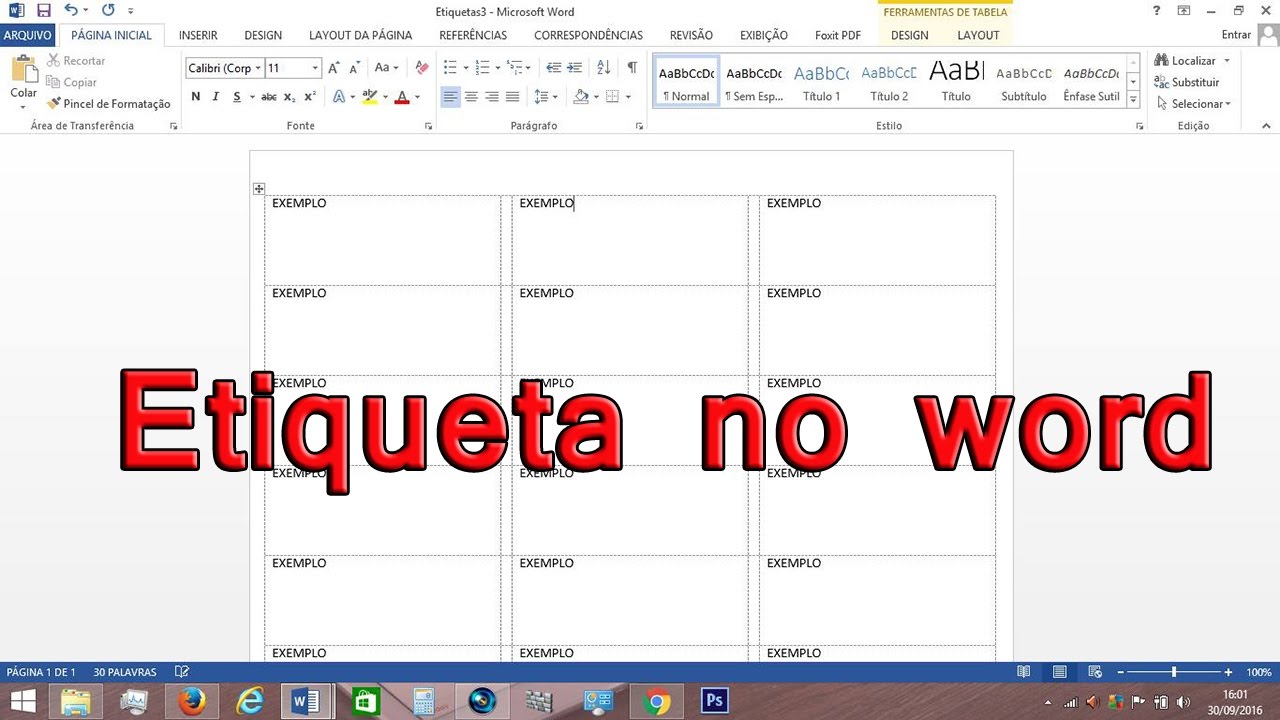Image resolution: width=1280 pixels, height=720 pixels.
Task: Switch to the CORRESPONDÊNCIAS tab
Action: [x=588, y=35]
